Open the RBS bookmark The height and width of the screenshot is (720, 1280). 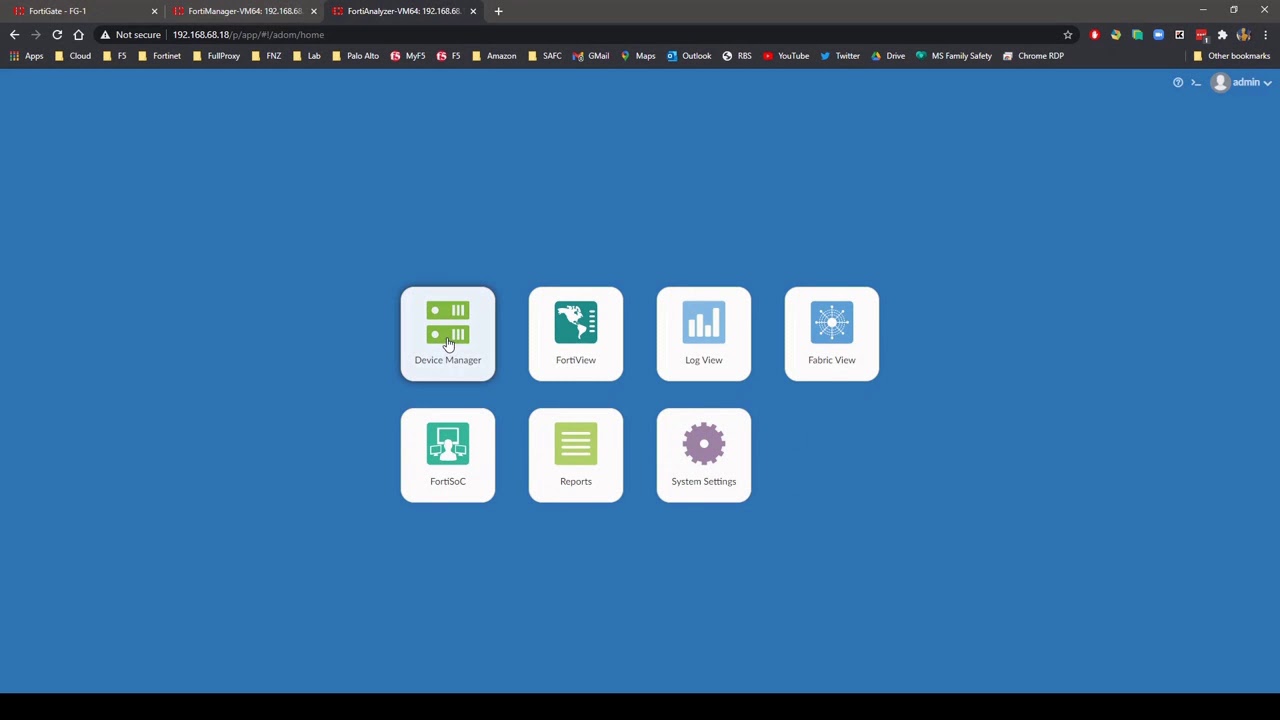click(x=737, y=56)
